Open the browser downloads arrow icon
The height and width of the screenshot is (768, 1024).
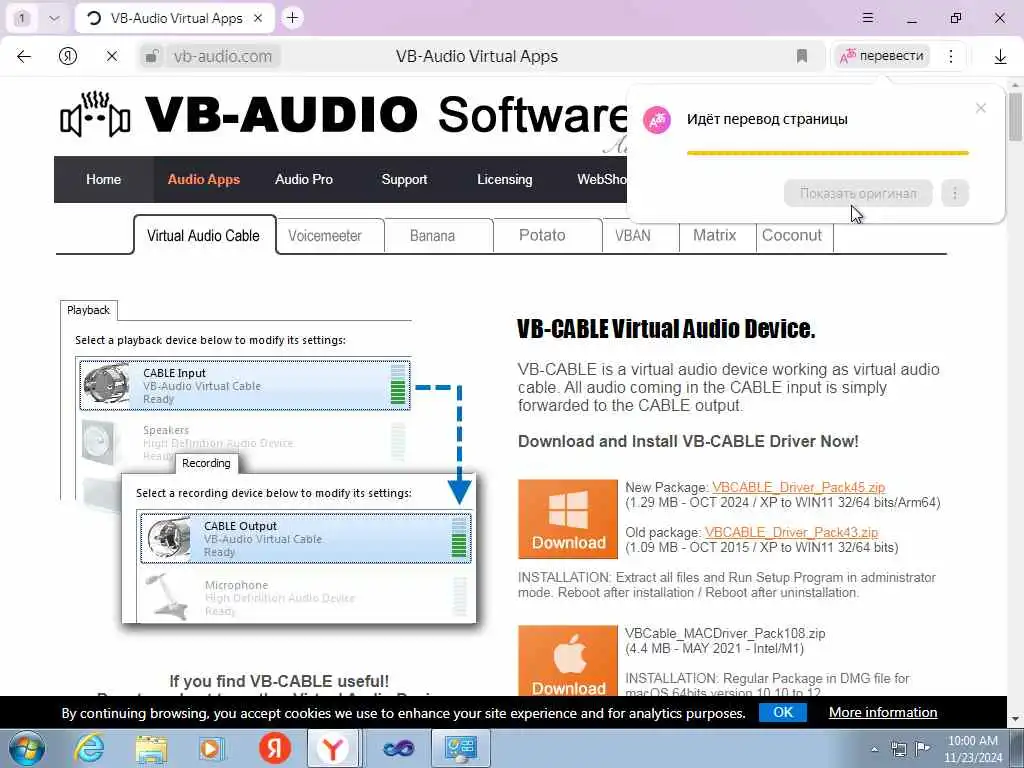click(x=1000, y=57)
